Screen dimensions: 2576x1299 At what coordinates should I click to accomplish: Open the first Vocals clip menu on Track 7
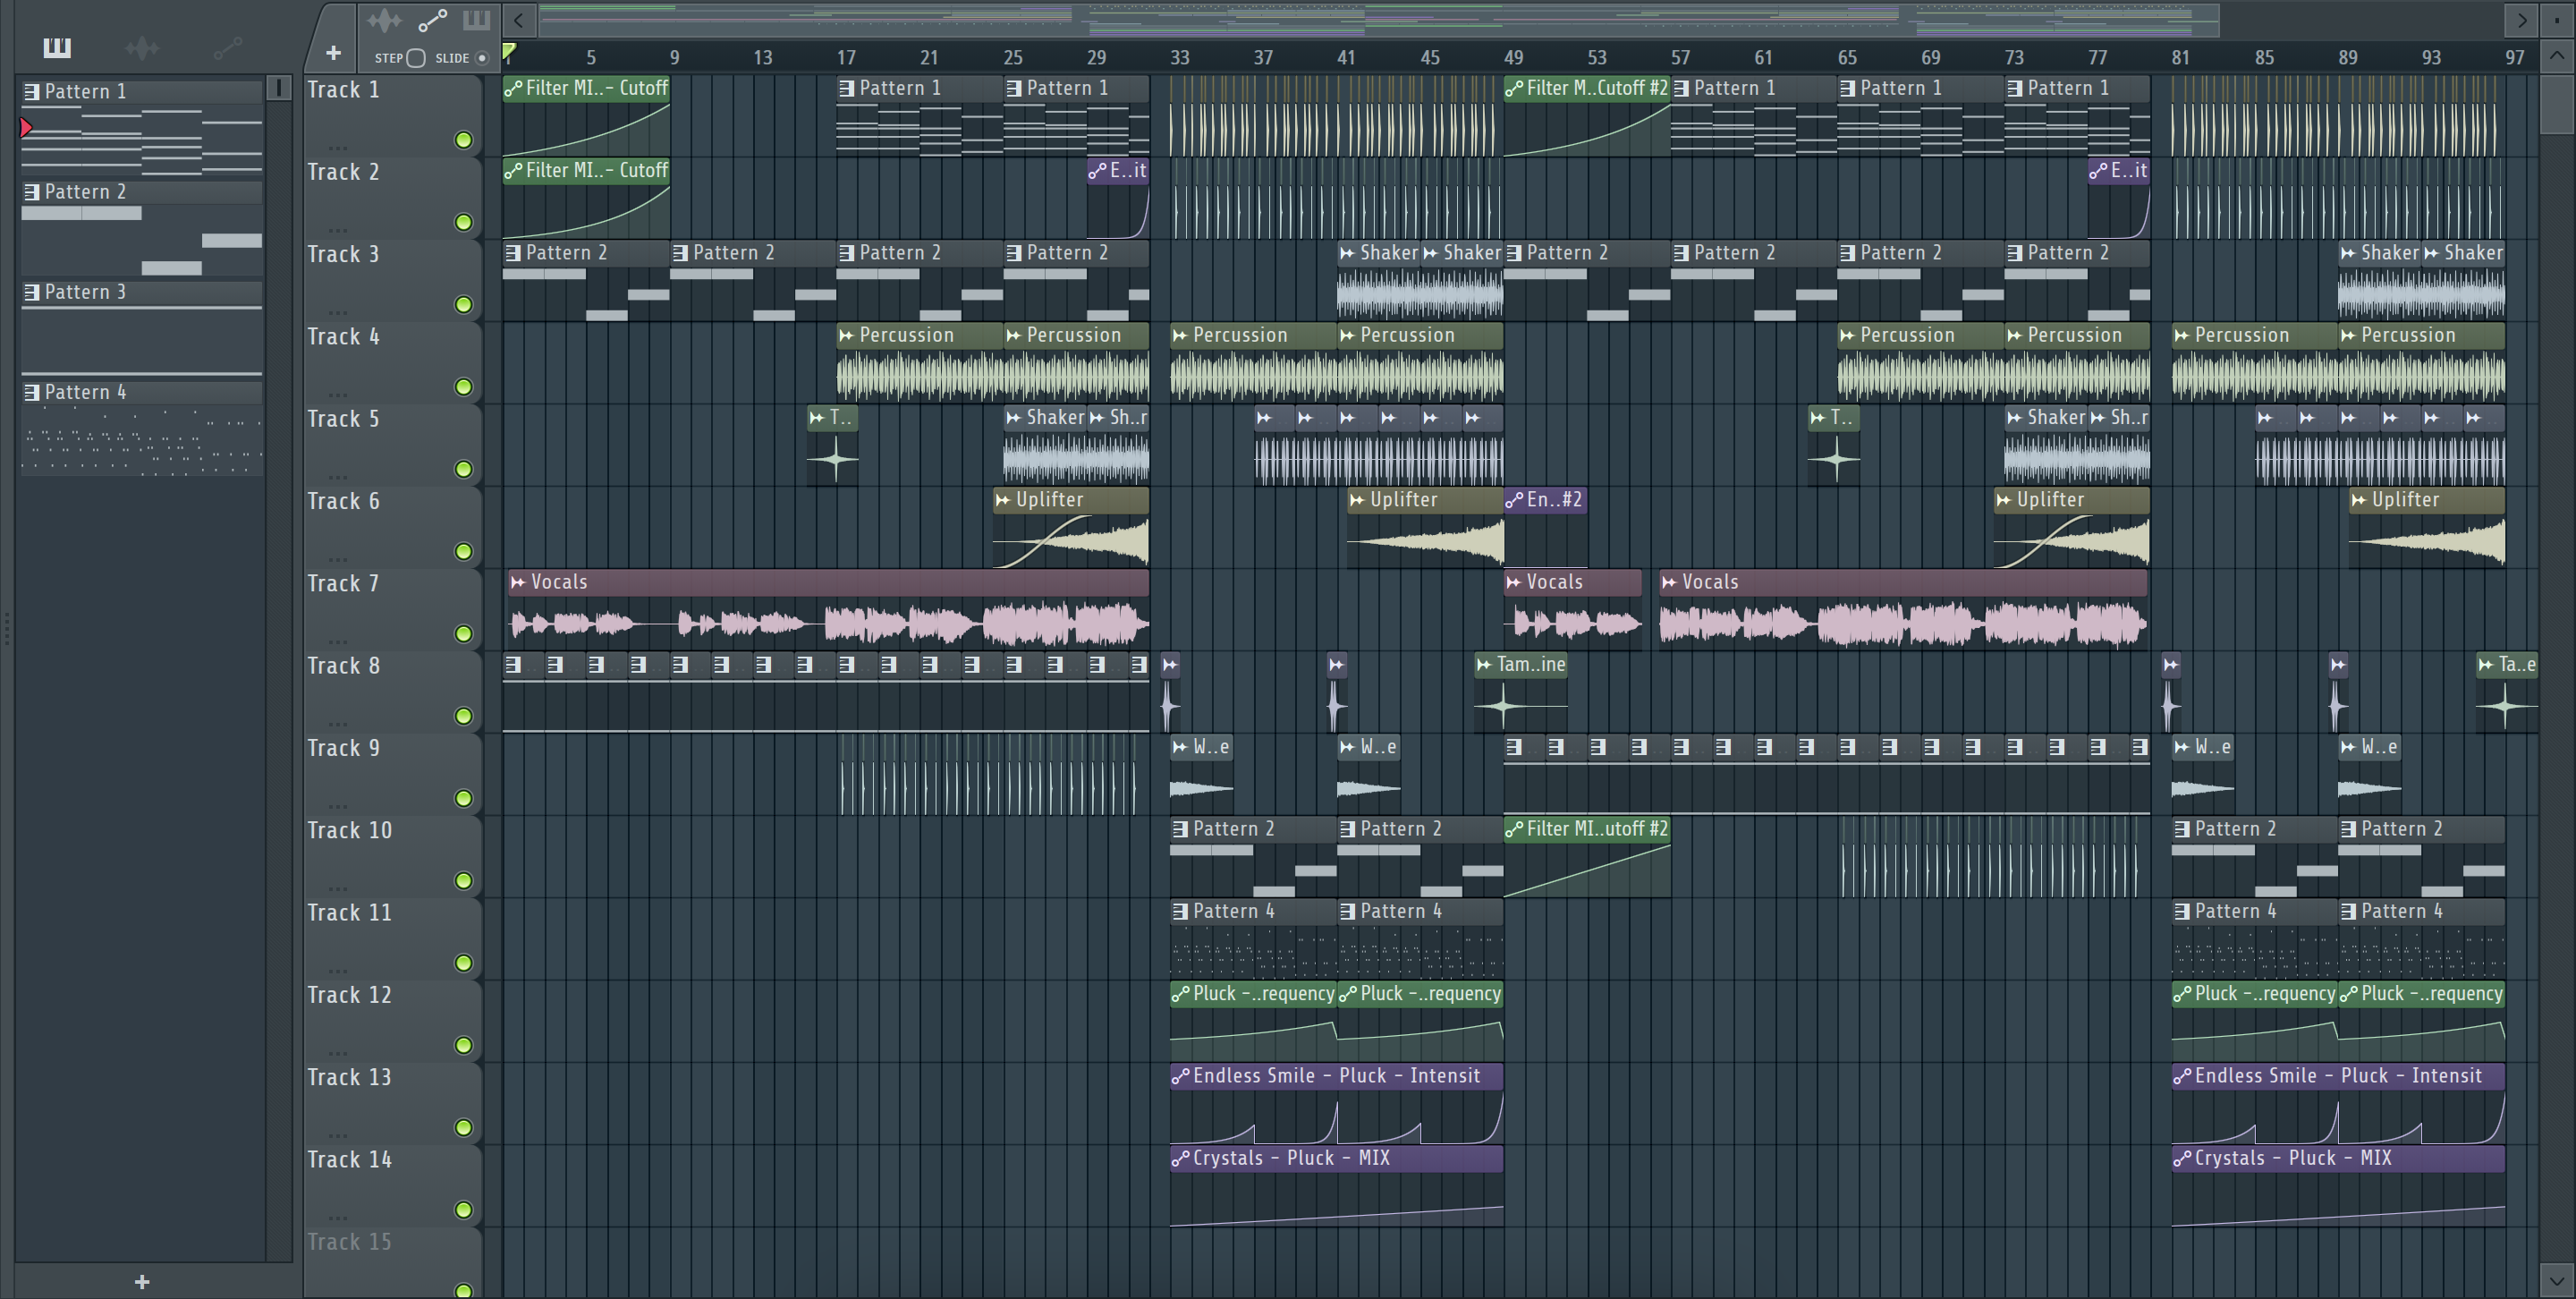(518, 582)
